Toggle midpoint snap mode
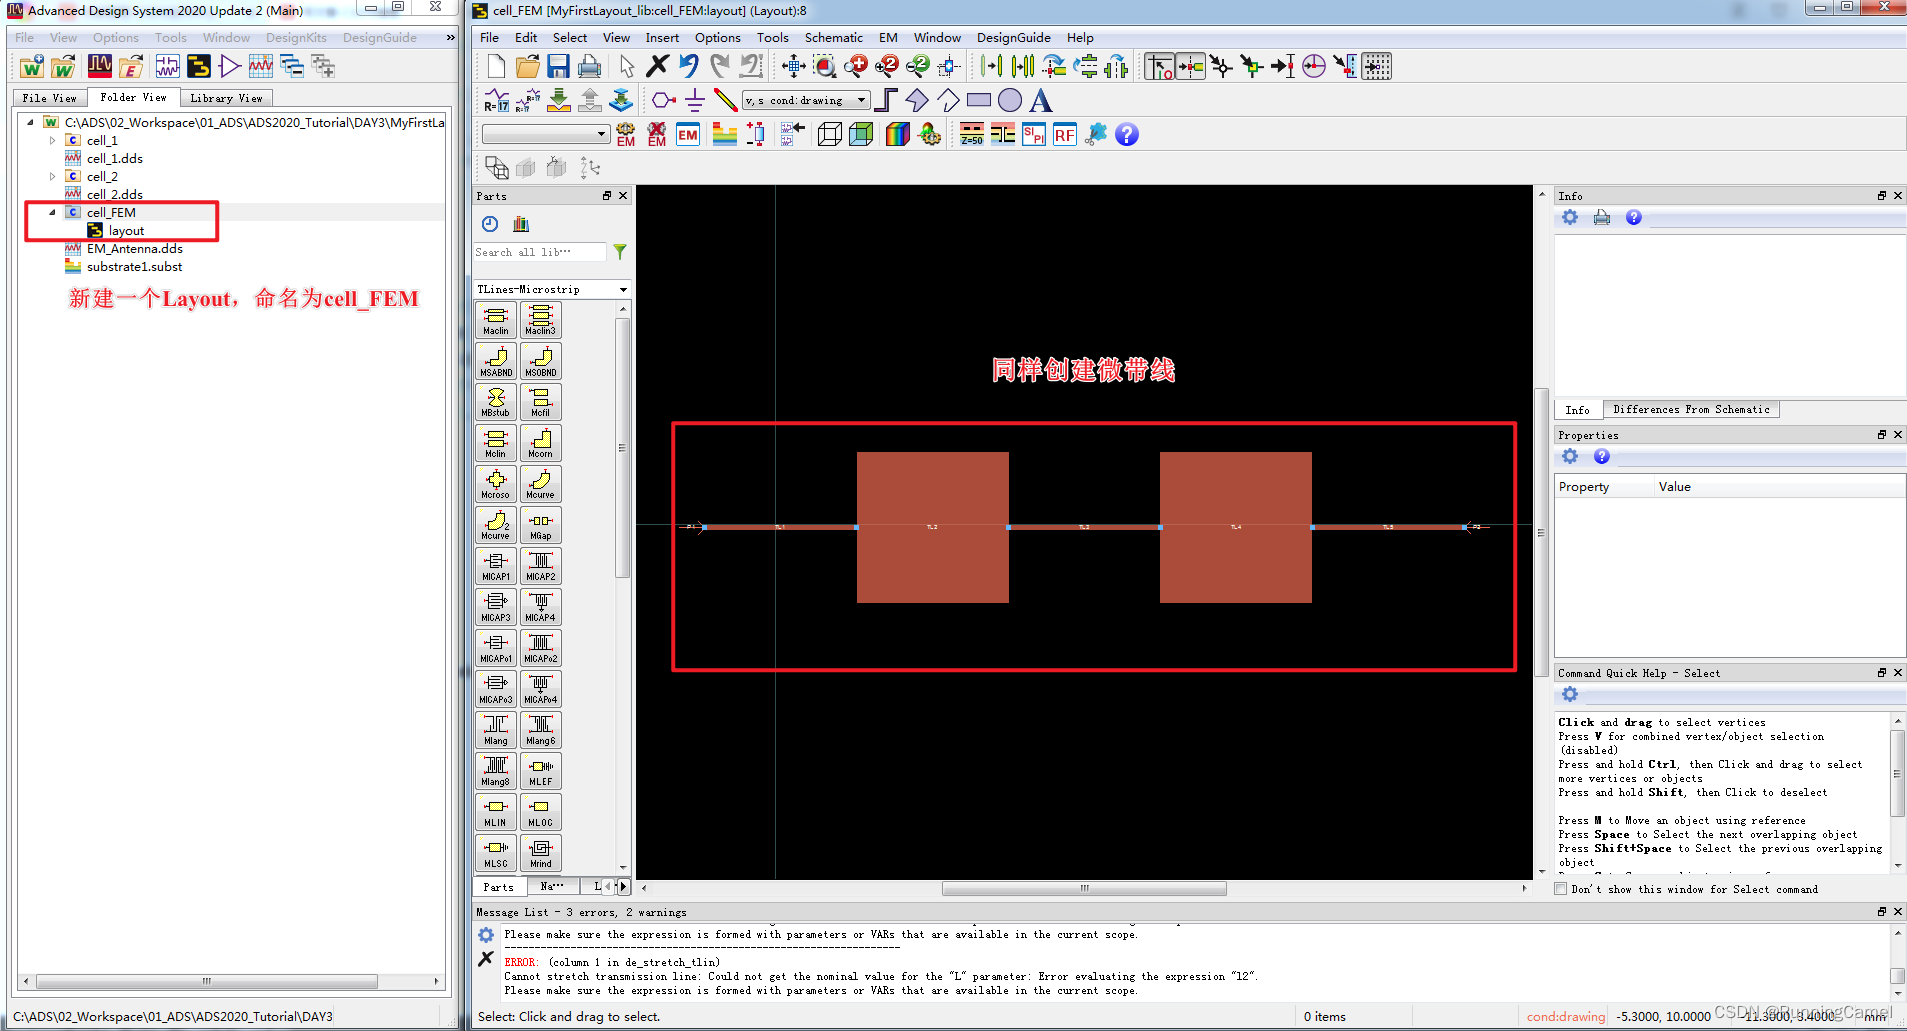Screen dimensions: 1907x1031 coord(1283,67)
